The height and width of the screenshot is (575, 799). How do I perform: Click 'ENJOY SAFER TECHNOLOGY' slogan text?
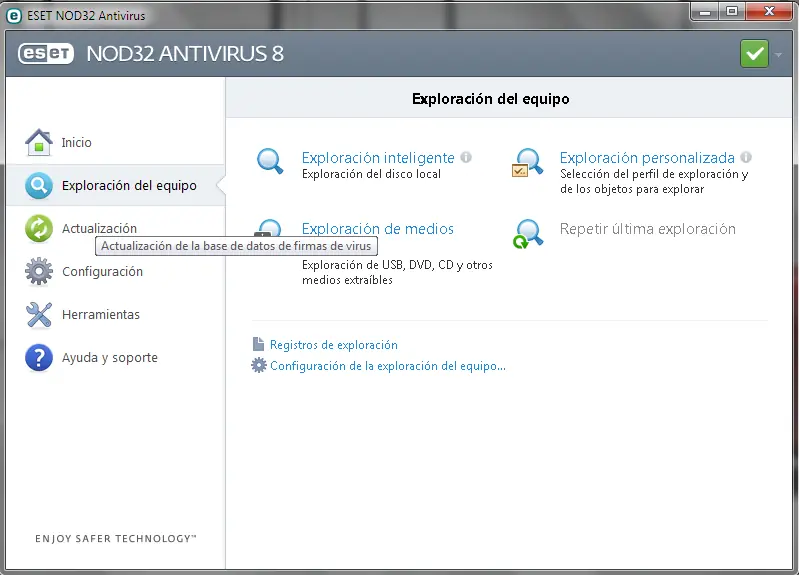(x=116, y=538)
